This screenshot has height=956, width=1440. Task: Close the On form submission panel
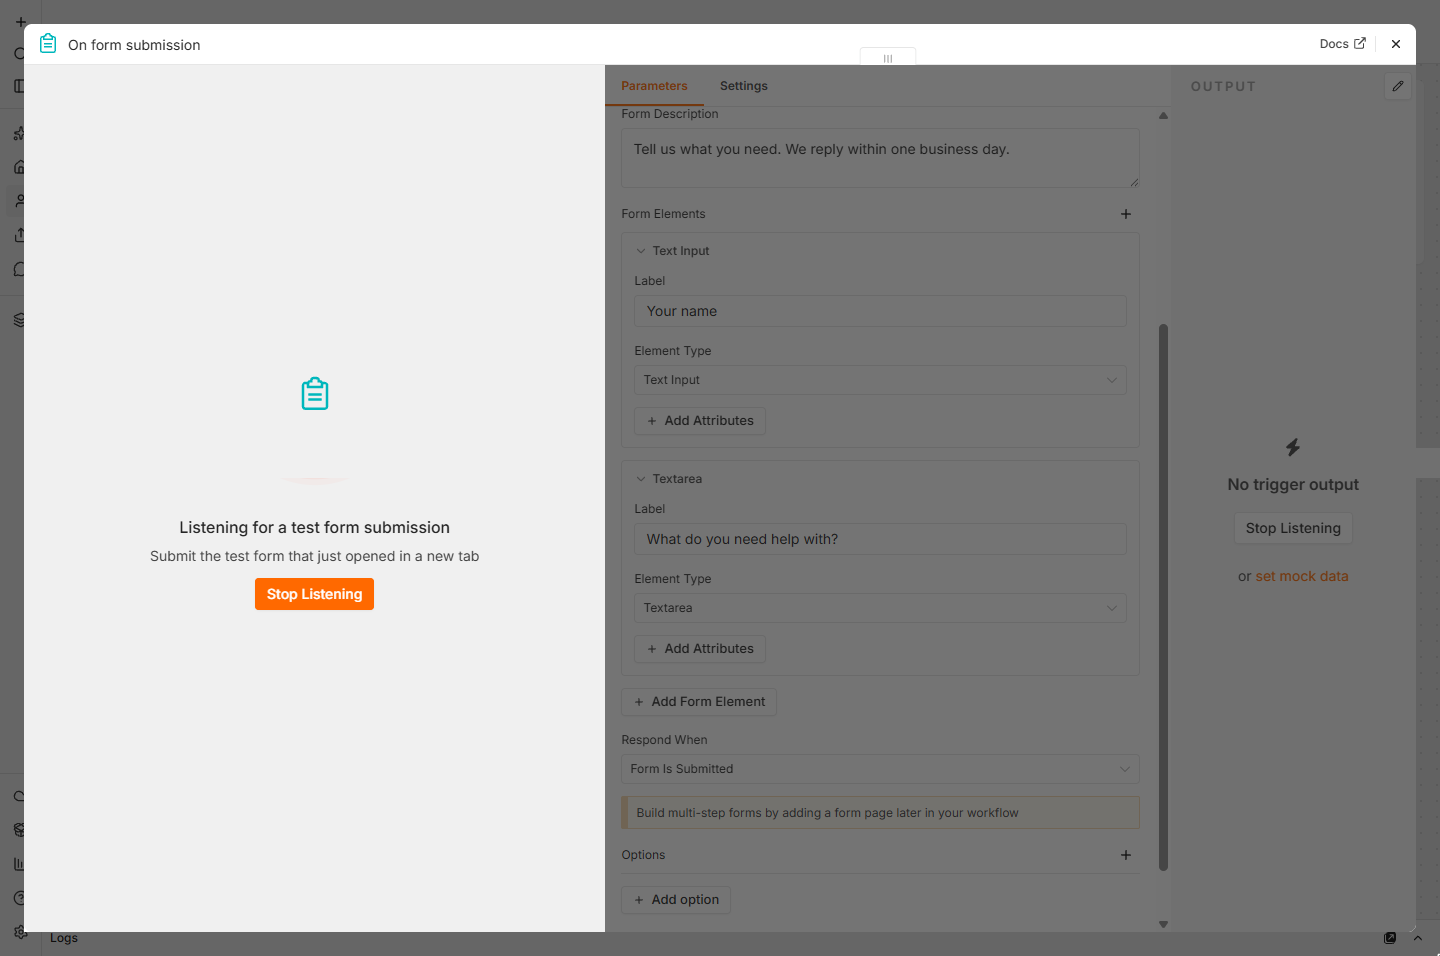(1396, 44)
